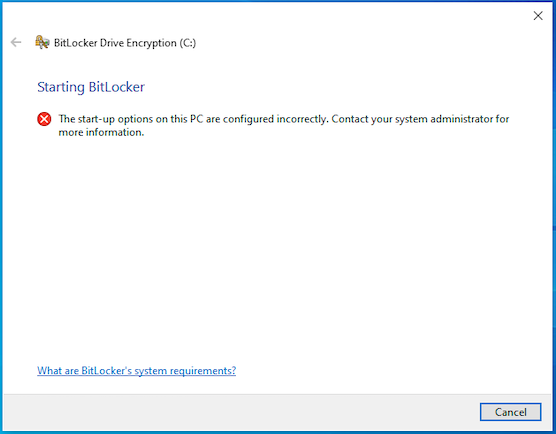The image size is (556, 434).
Task: Open the BitLocker system requirements link
Action: tap(137, 371)
